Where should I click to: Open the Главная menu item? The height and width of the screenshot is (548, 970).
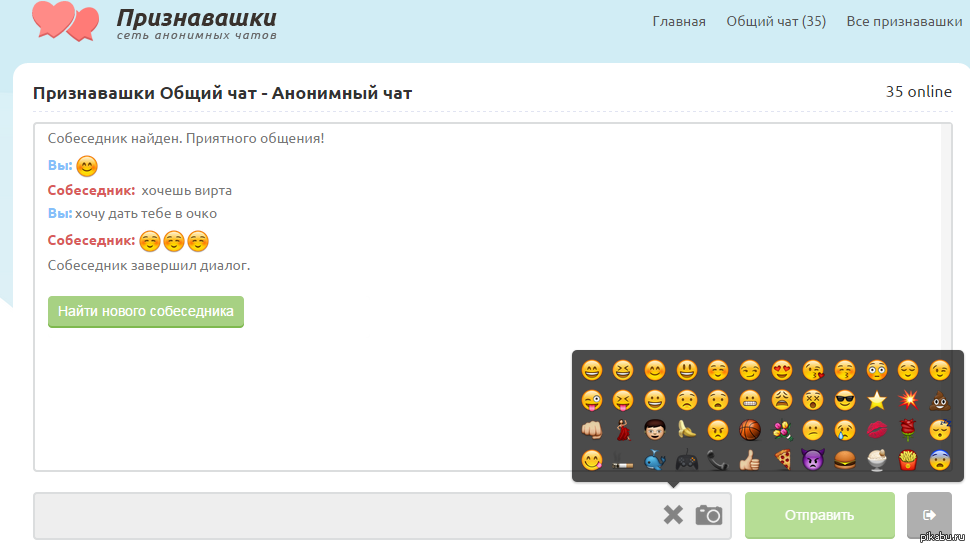(679, 22)
